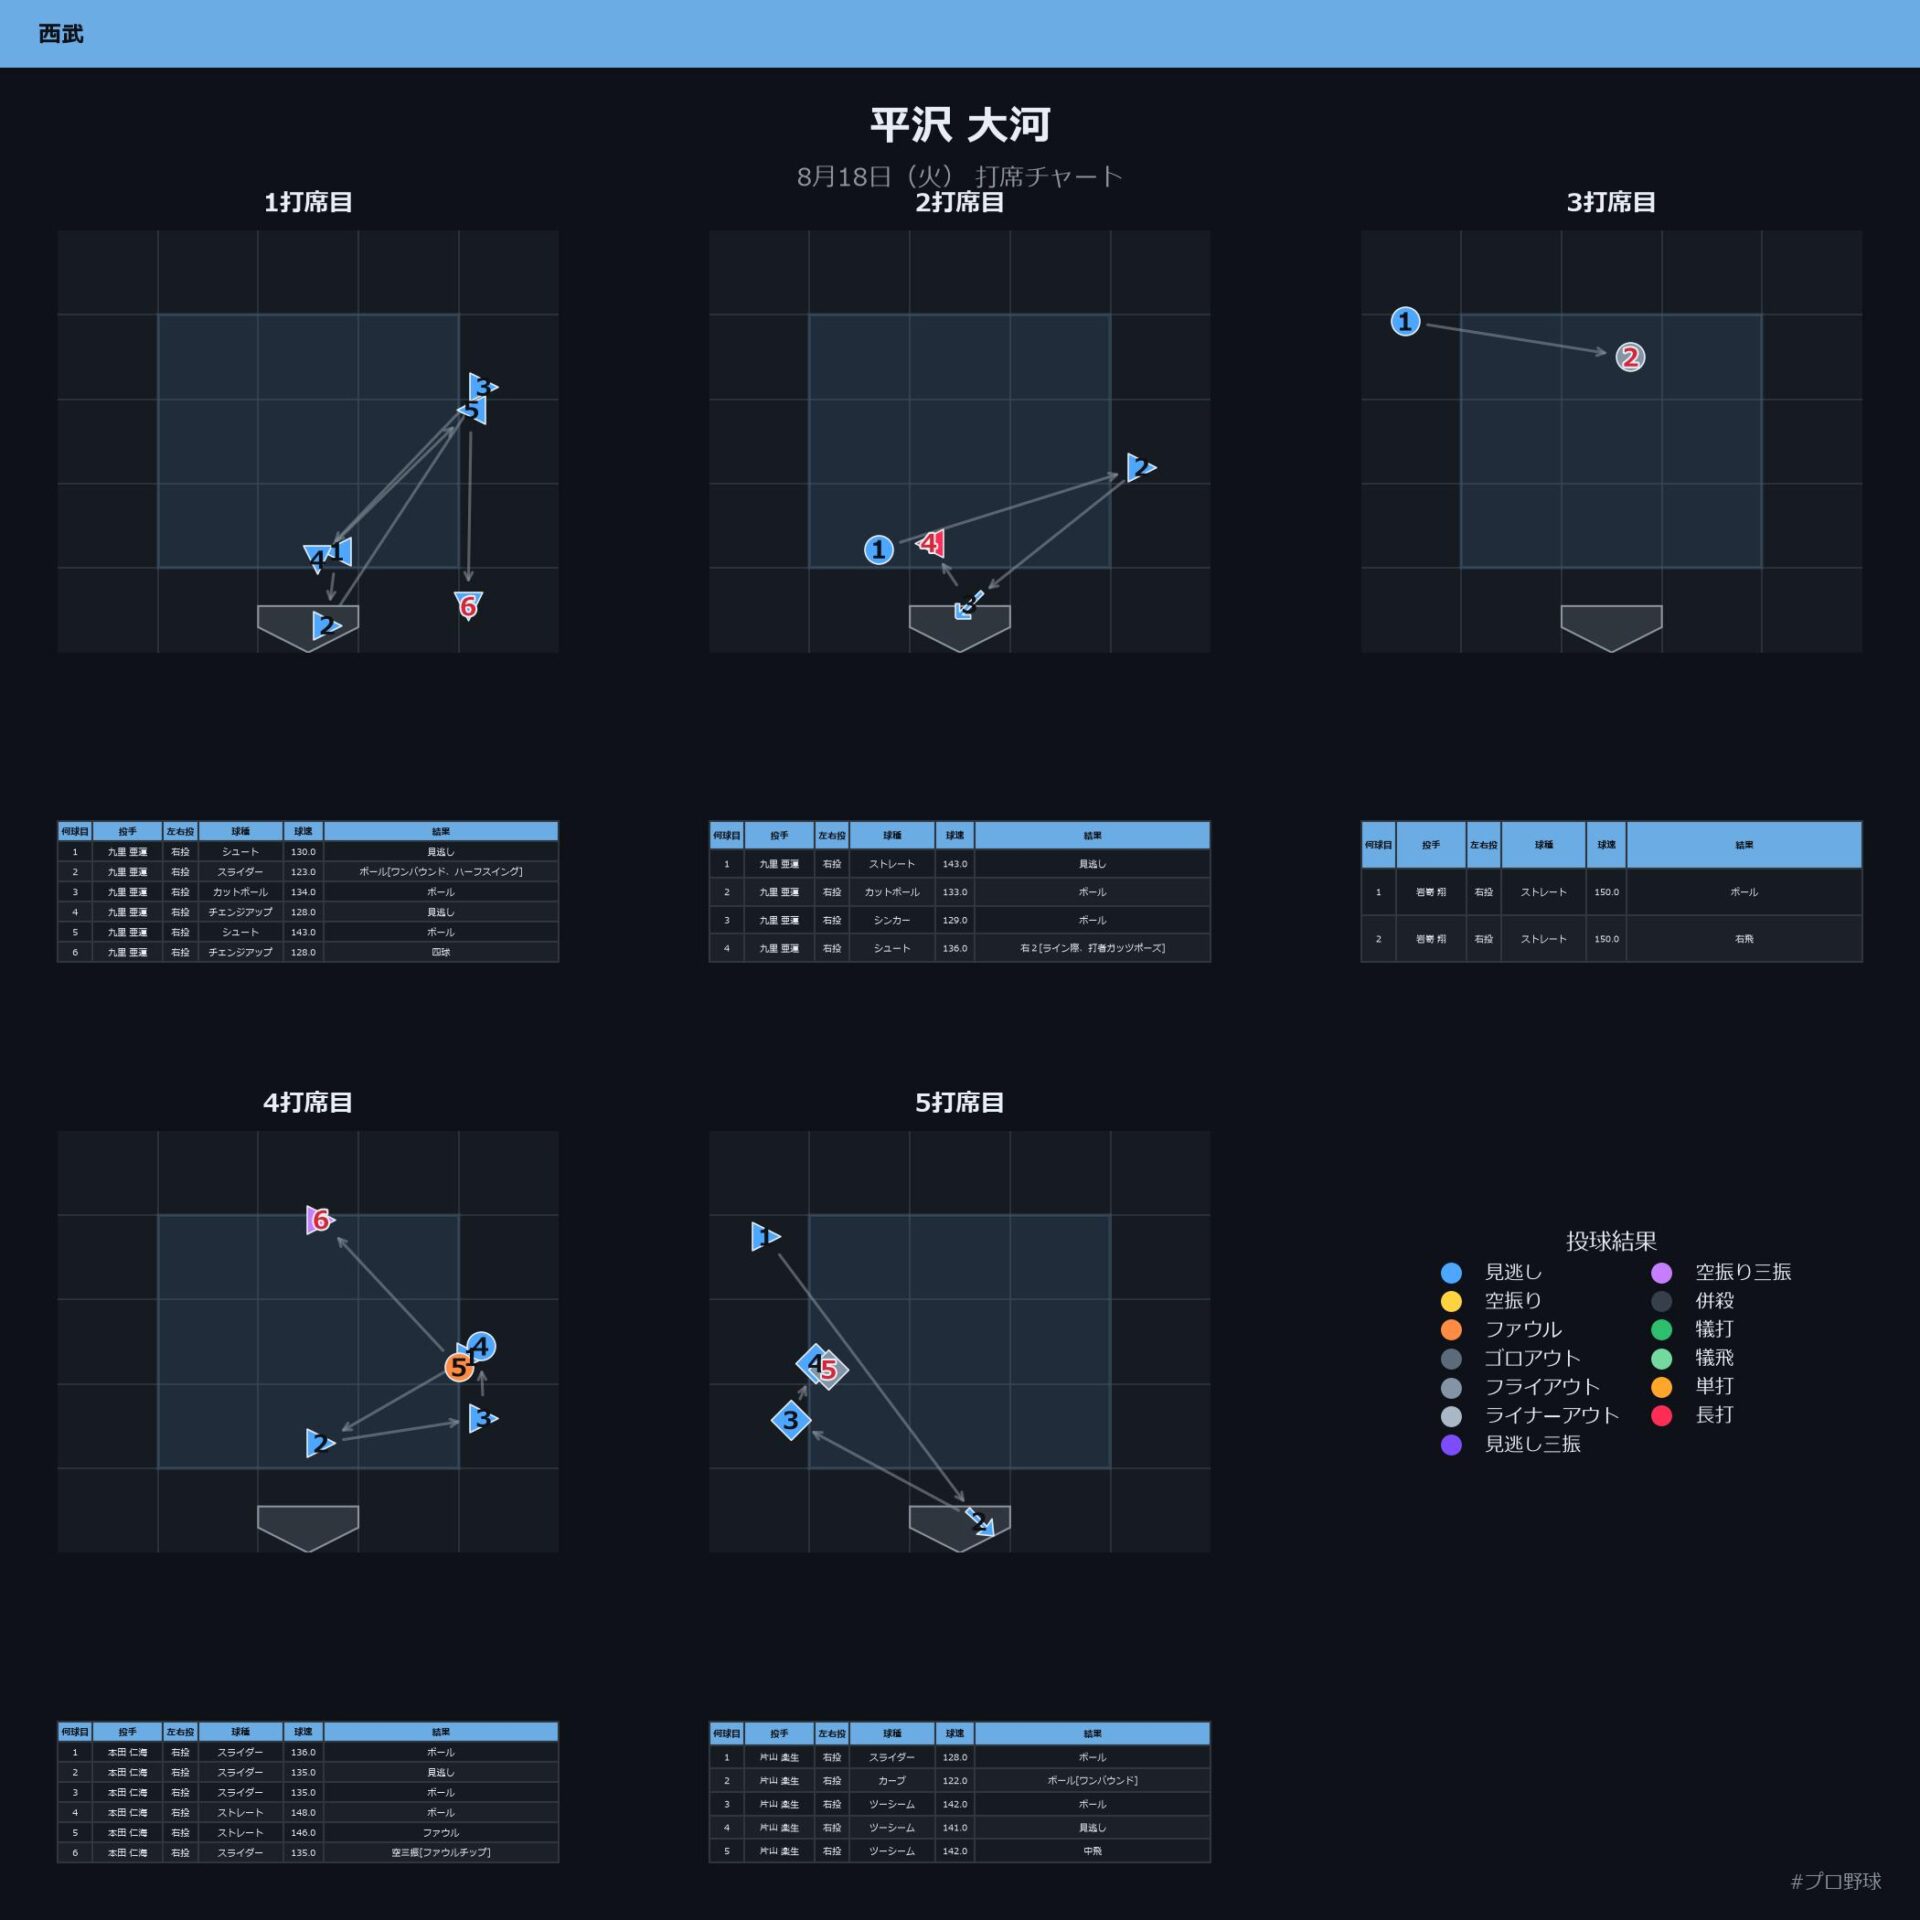Select orange foul marker 5 in 4打席目
This screenshot has width=1920, height=1920.
[x=459, y=1366]
